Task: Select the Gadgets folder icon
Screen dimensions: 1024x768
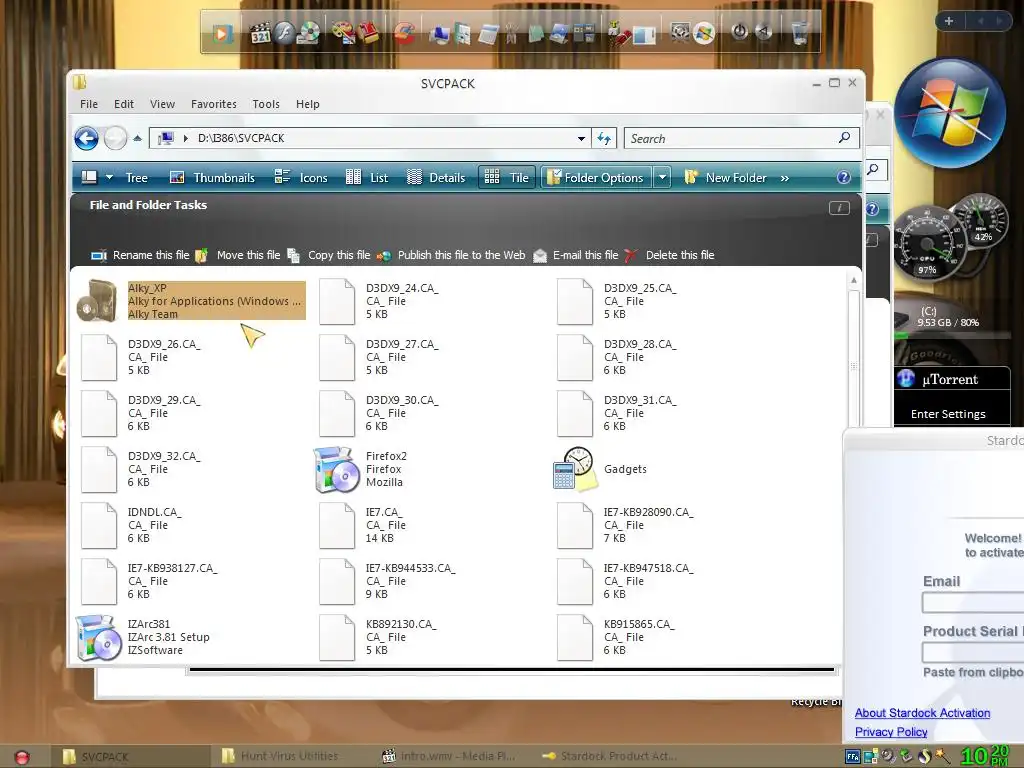Action: tap(575, 469)
